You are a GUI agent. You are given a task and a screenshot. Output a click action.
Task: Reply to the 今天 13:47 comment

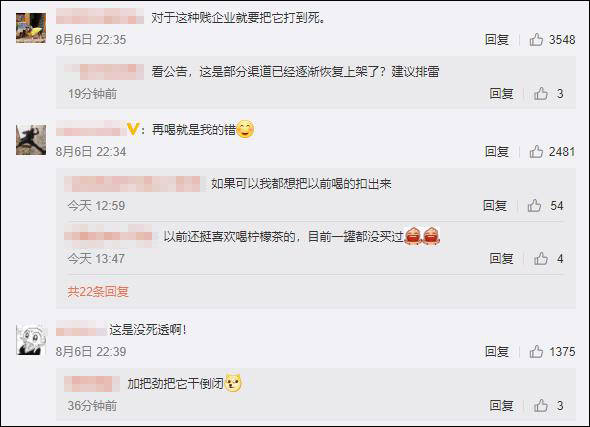pyautogui.click(x=501, y=258)
